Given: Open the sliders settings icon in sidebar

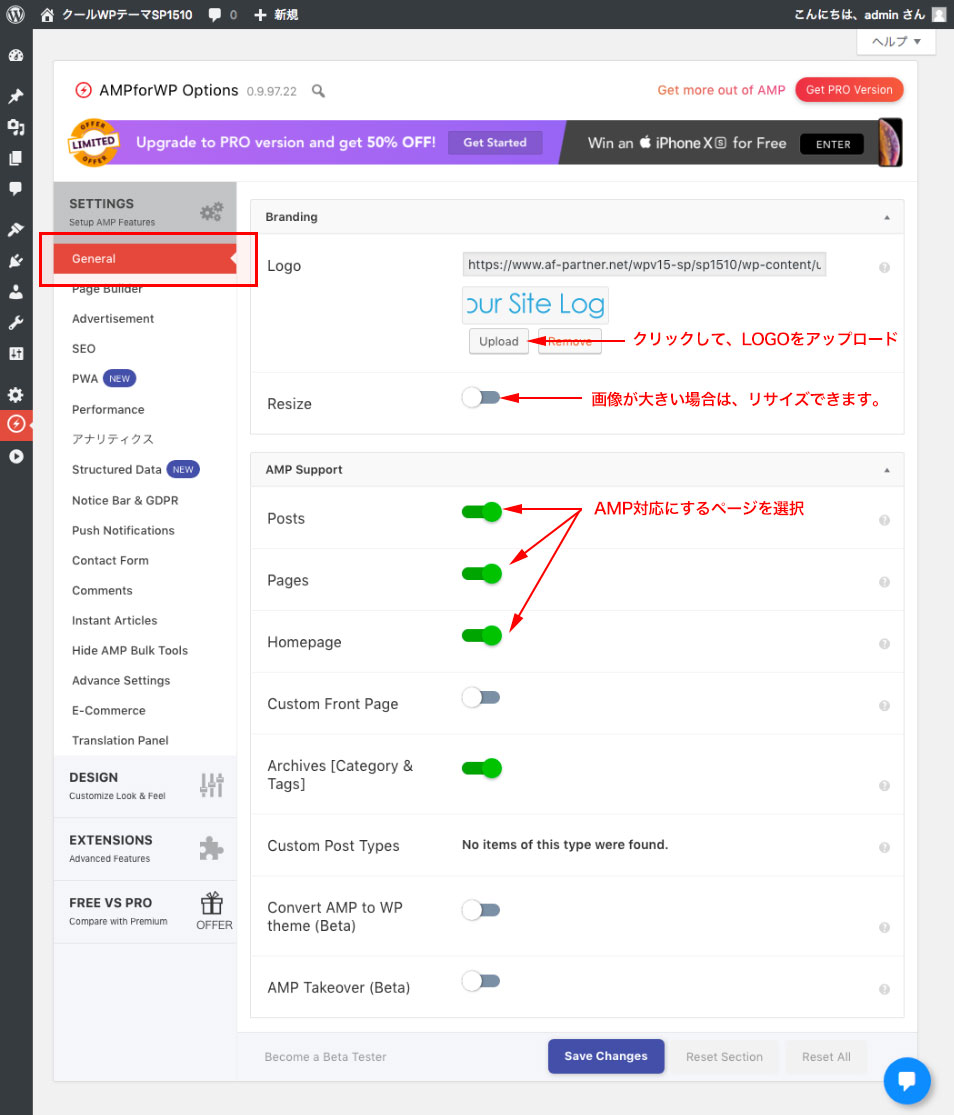Looking at the screenshot, I should tap(16, 353).
